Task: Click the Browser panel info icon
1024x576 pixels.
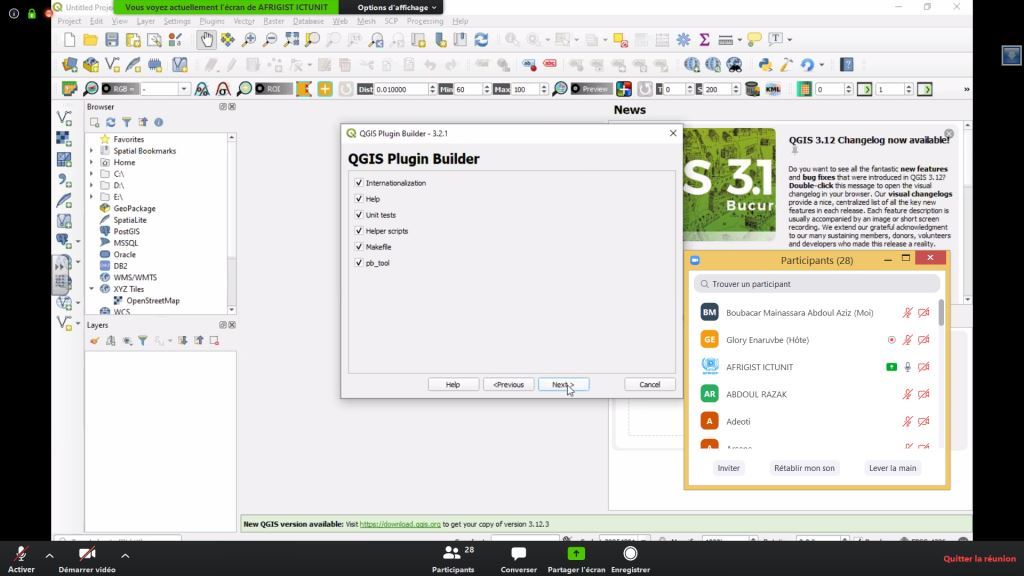Action: (159, 122)
